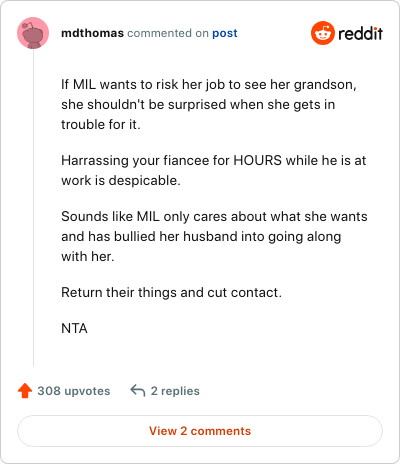
Task: Click the reddit wordmark text logo
Action: pyautogui.click(x=360, y=33)
